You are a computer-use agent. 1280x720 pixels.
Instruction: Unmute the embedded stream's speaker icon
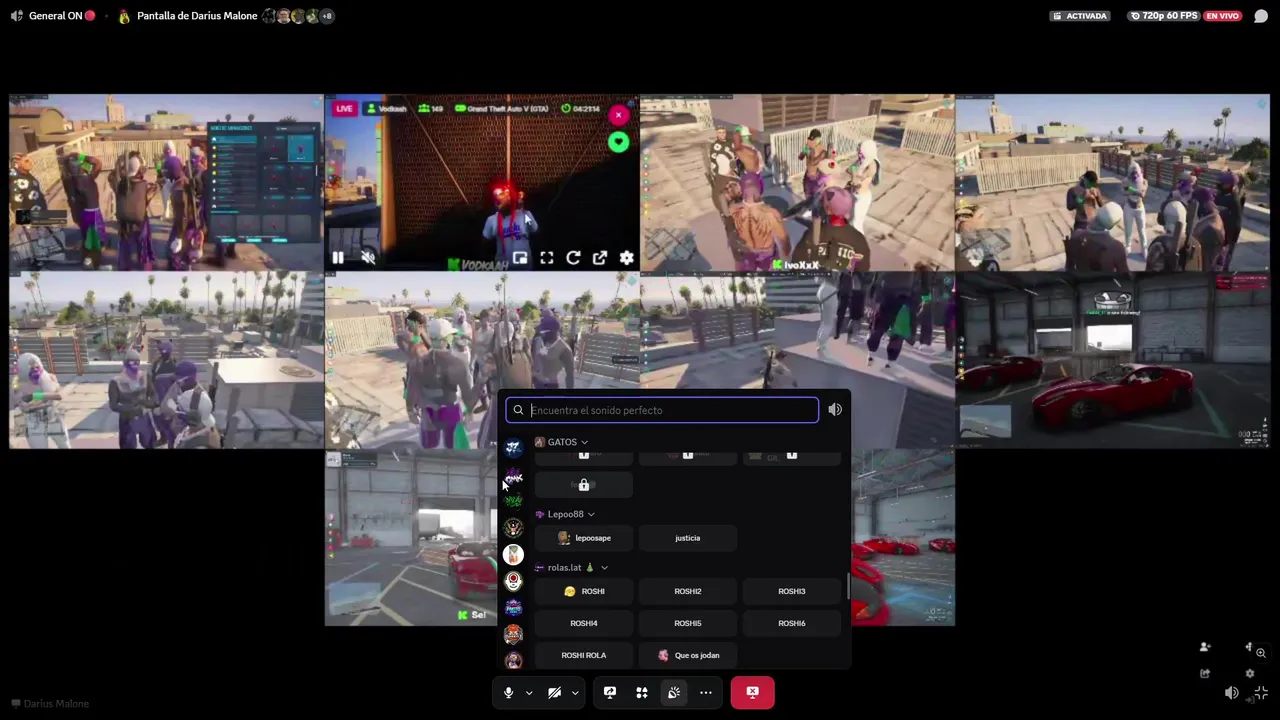click(x=368, y=258)
